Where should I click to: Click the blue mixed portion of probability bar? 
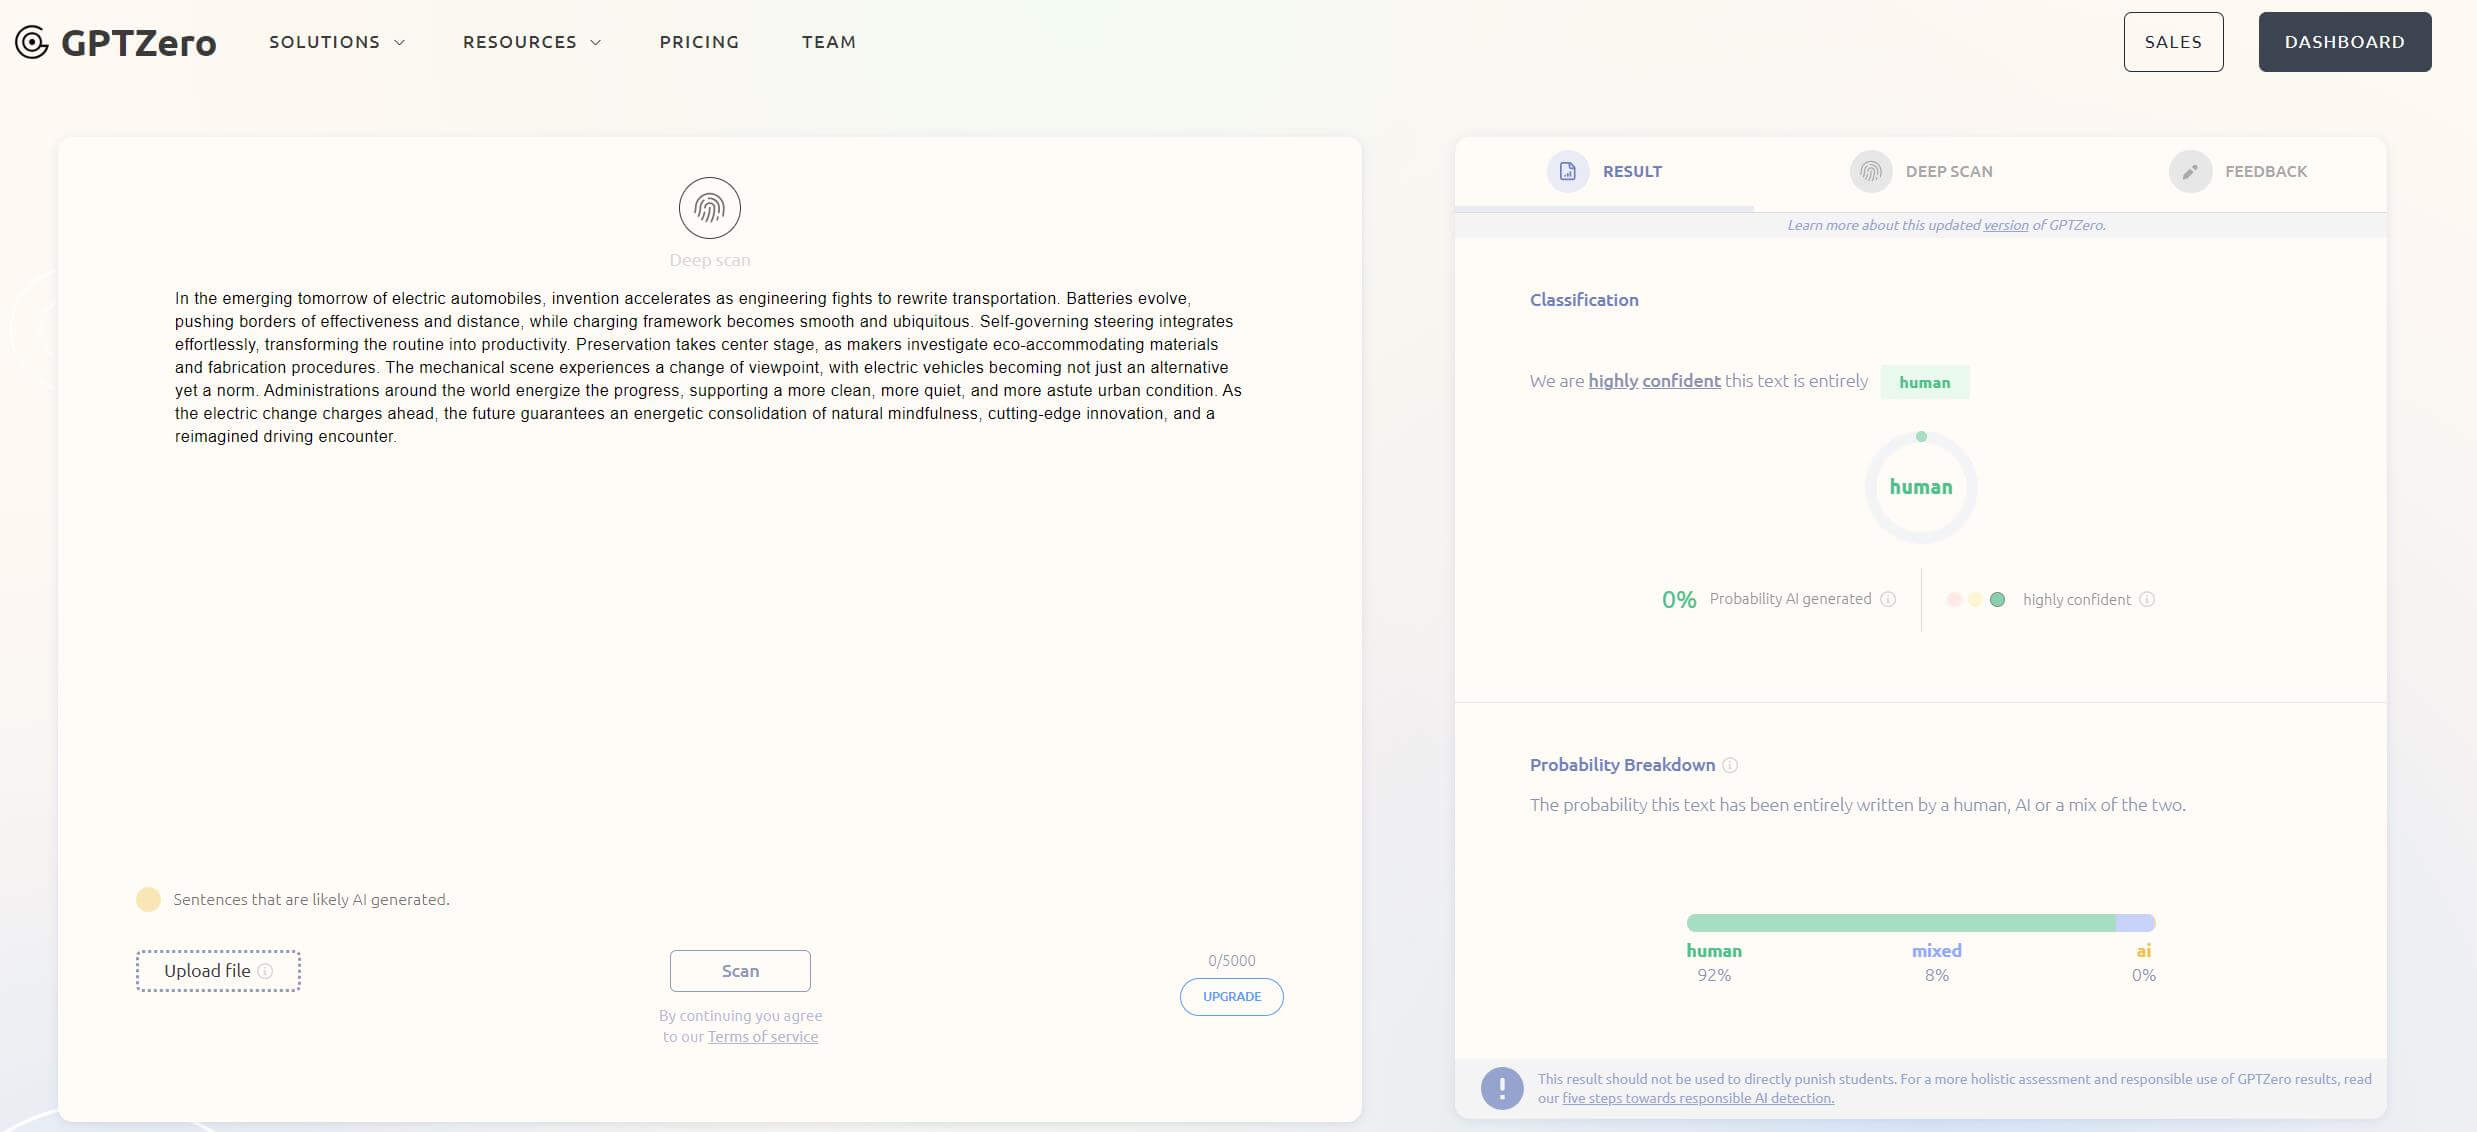point(2135,923)
